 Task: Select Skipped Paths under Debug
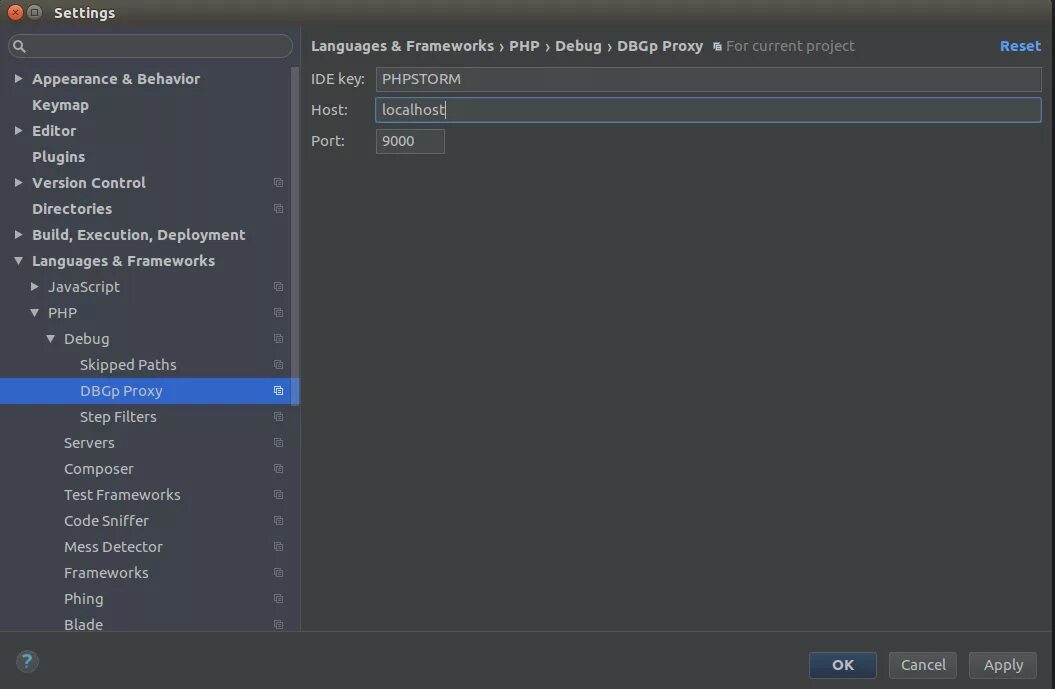tap(128, 365)
